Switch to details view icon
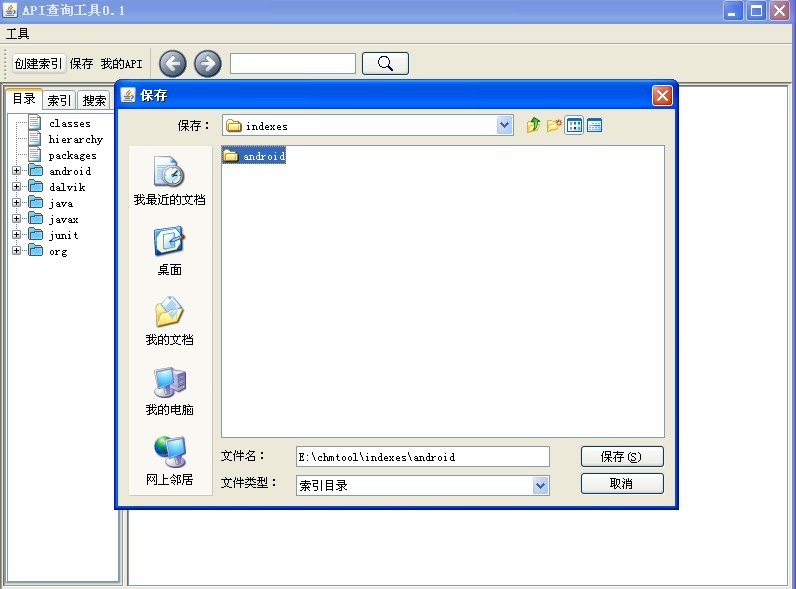The width and height of the screenshot is (796, 589). click(594, 125)
